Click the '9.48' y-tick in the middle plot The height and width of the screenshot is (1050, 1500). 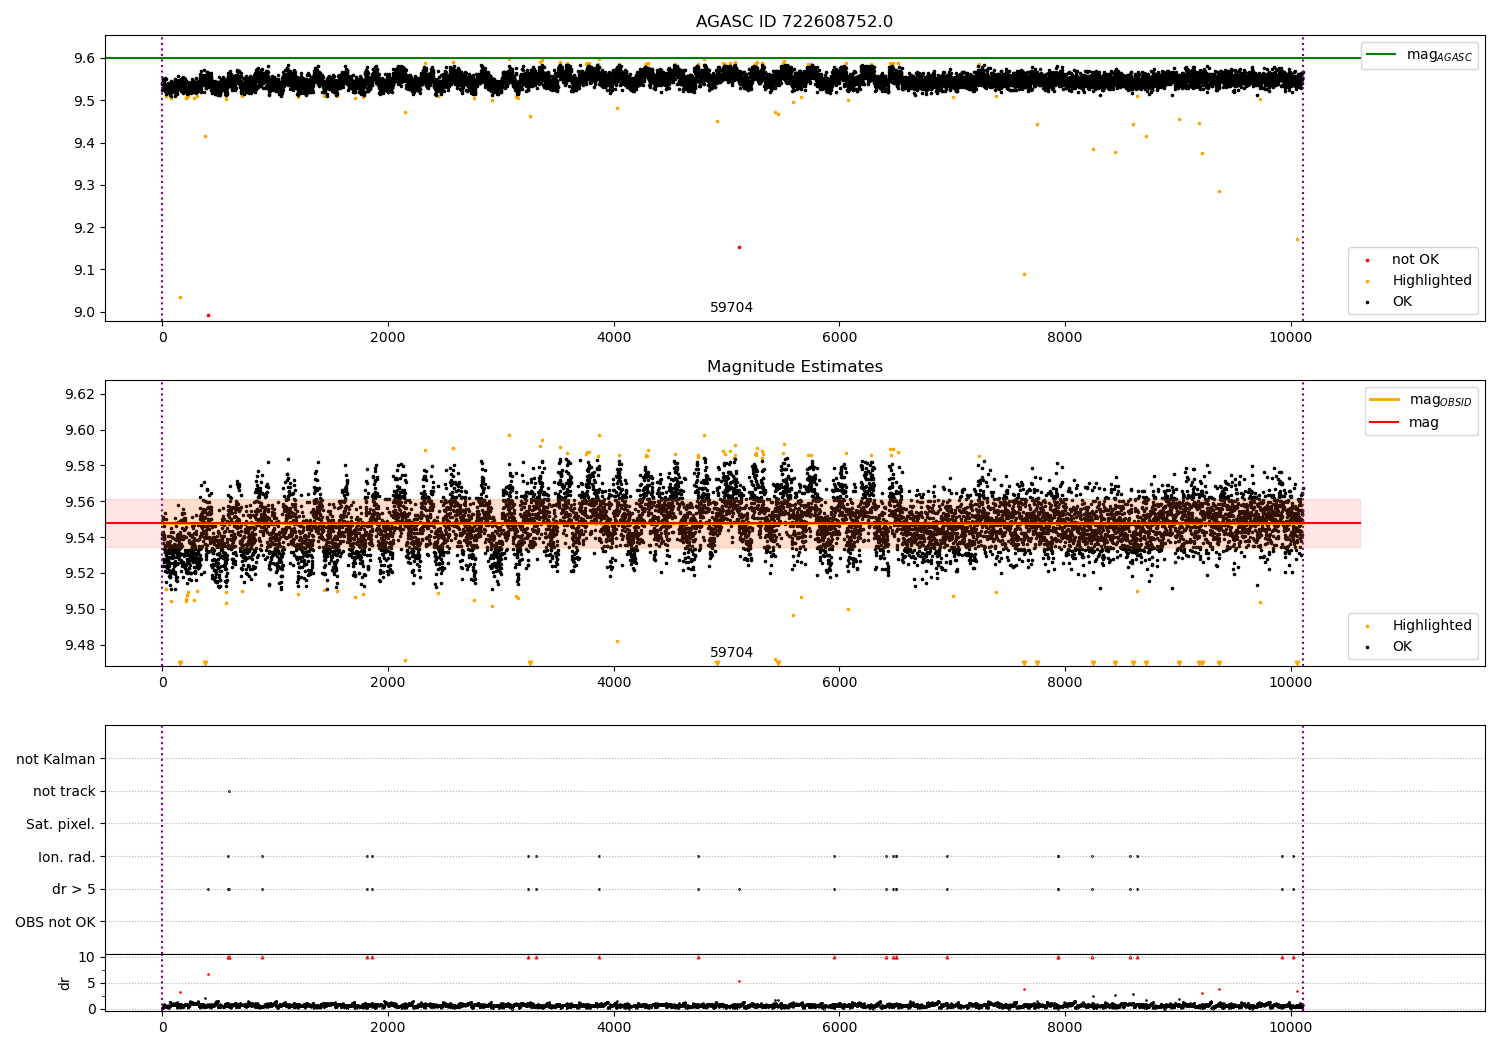(81, 645)
